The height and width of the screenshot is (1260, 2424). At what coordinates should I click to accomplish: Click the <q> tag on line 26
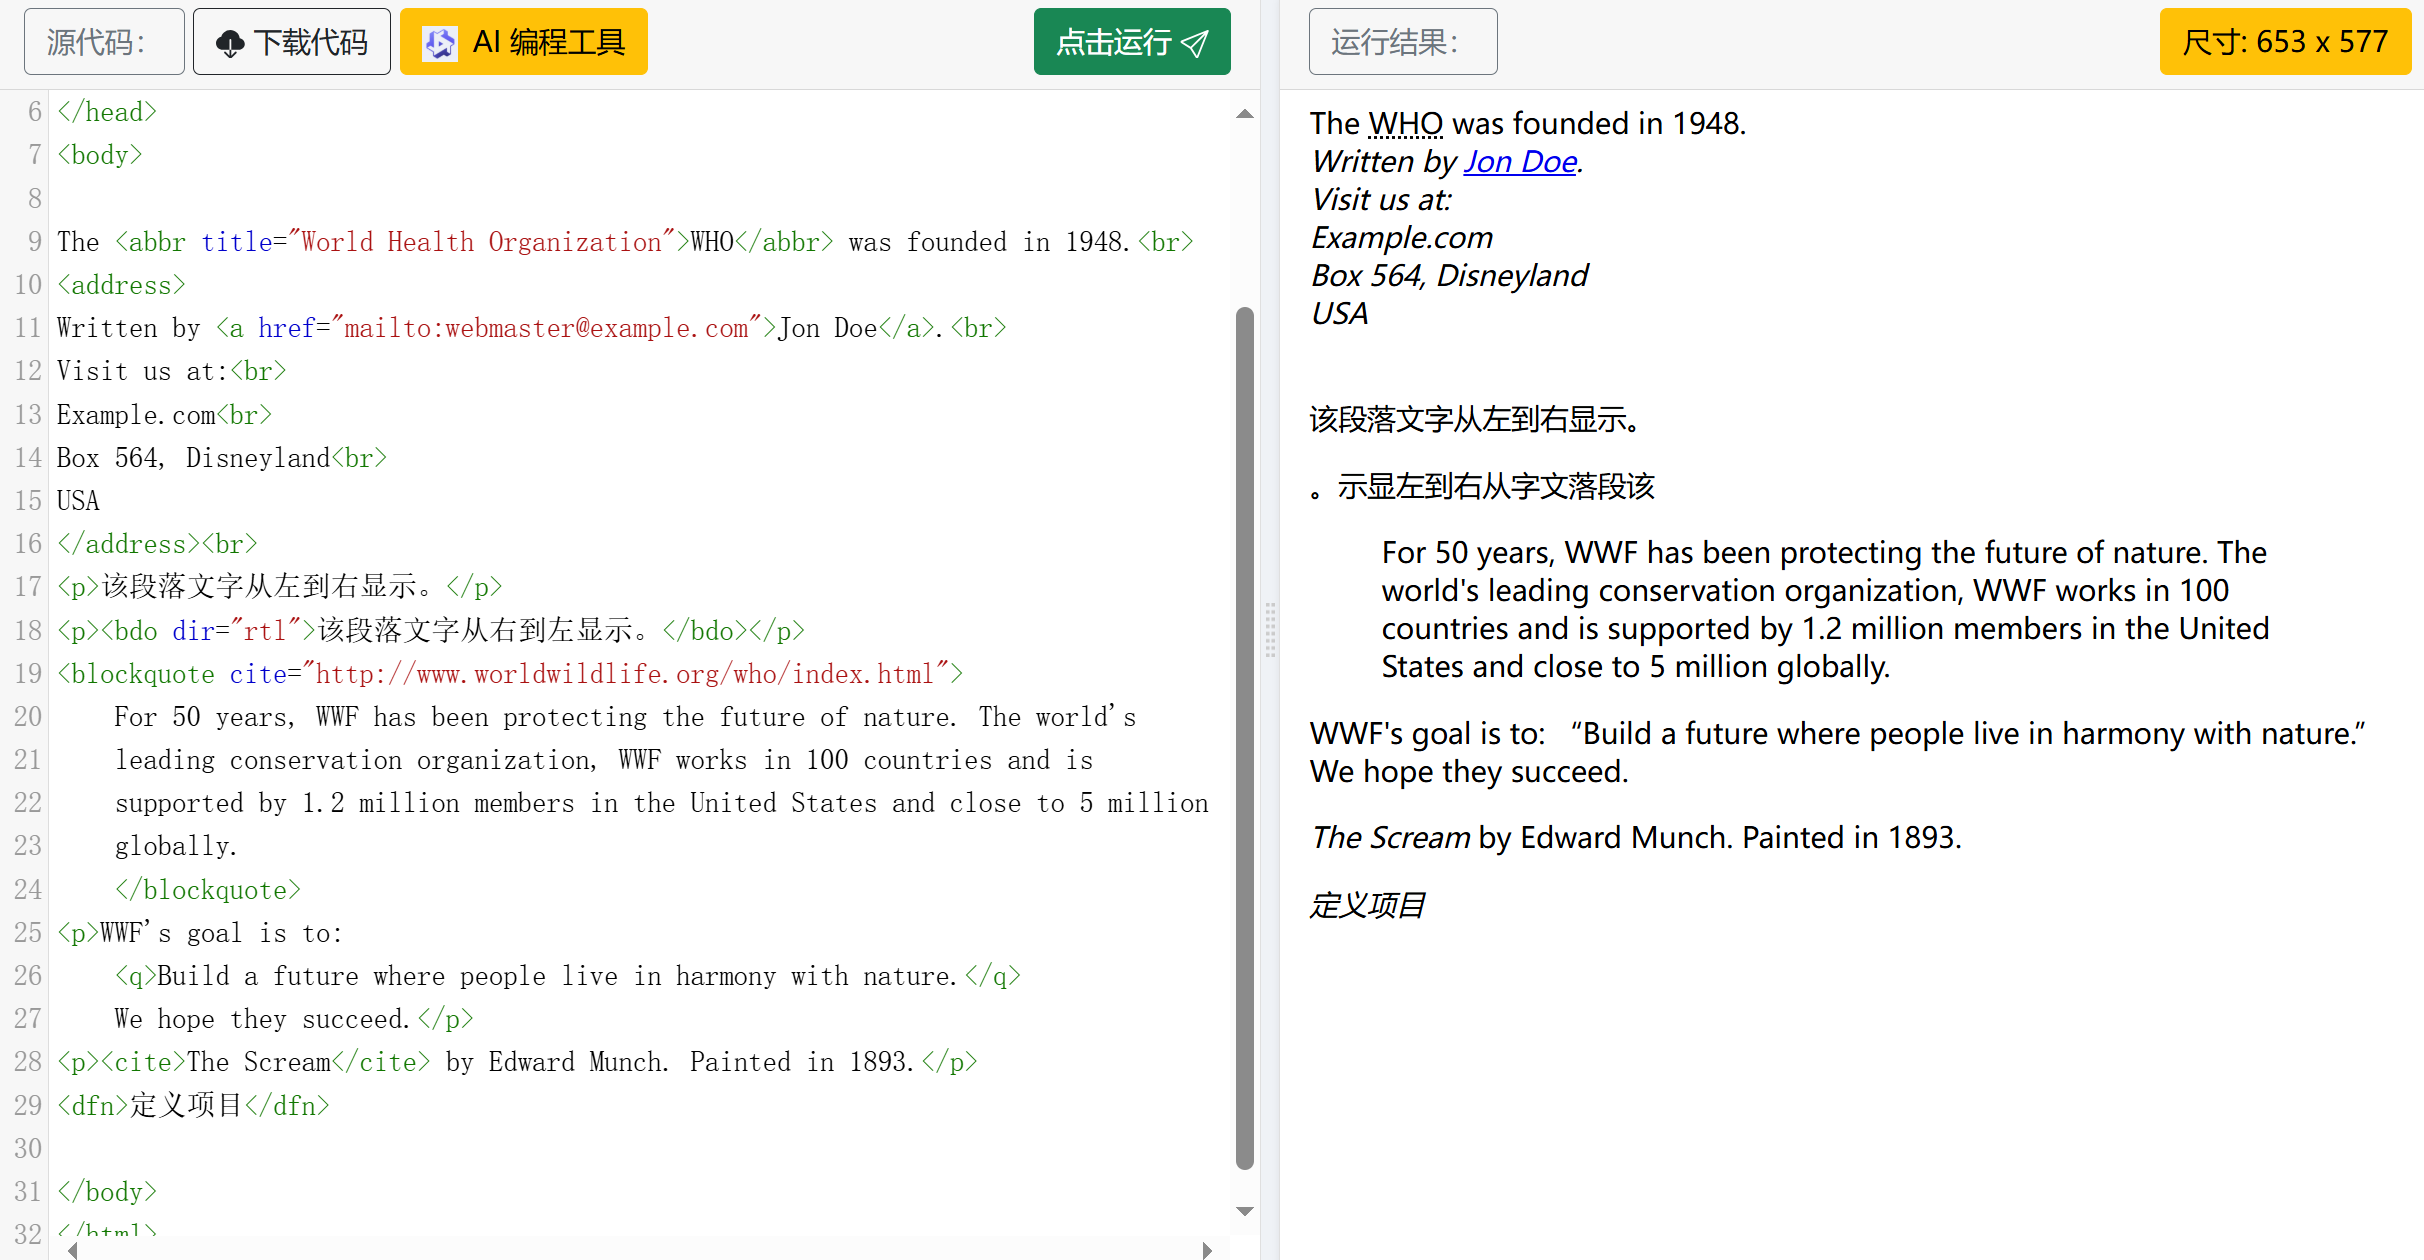click(136, 976)
